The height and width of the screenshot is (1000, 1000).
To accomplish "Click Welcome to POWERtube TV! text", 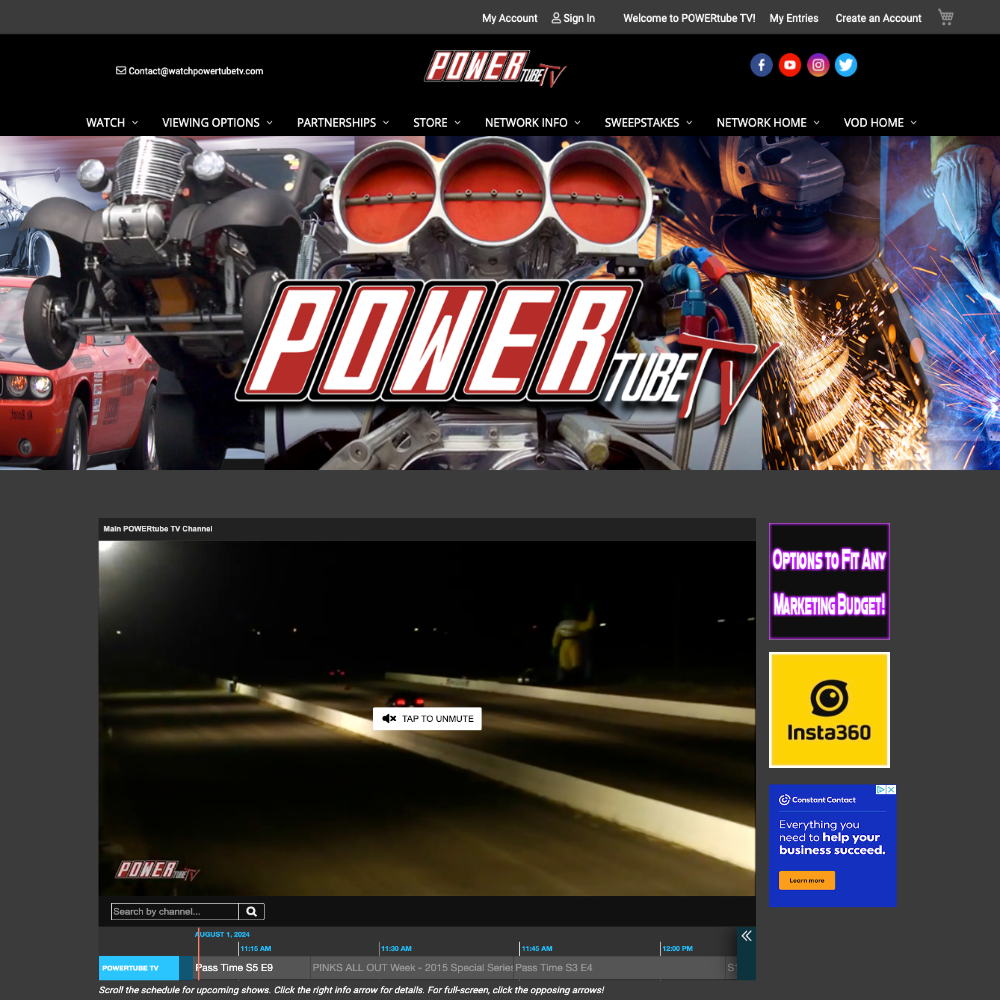I will pyautogui.click(x=689, y=18).
